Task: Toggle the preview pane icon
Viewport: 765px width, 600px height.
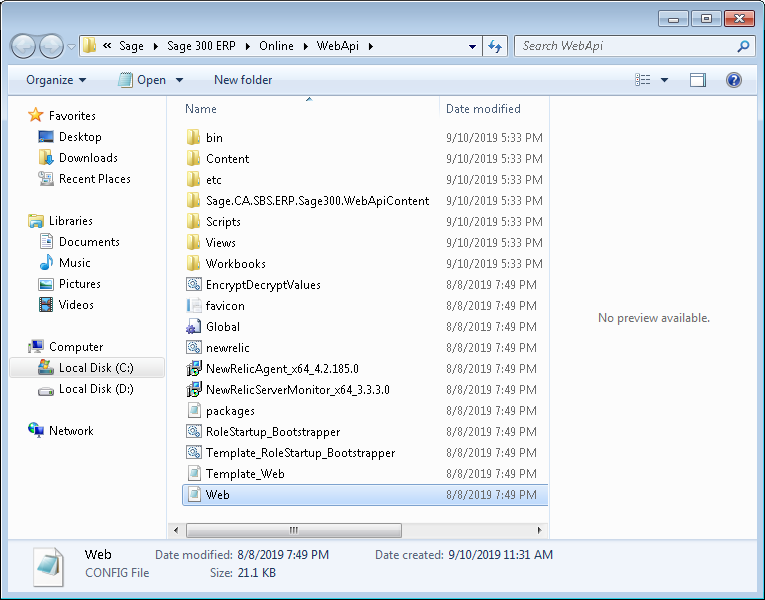Action: coord(698,80)
